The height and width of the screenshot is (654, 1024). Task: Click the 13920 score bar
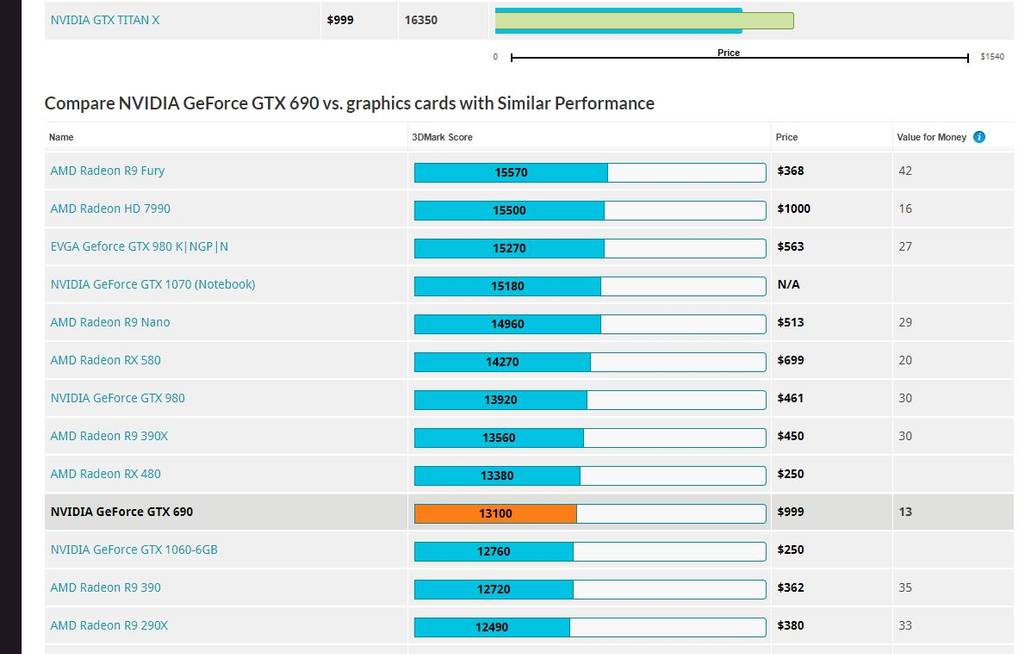590,400
